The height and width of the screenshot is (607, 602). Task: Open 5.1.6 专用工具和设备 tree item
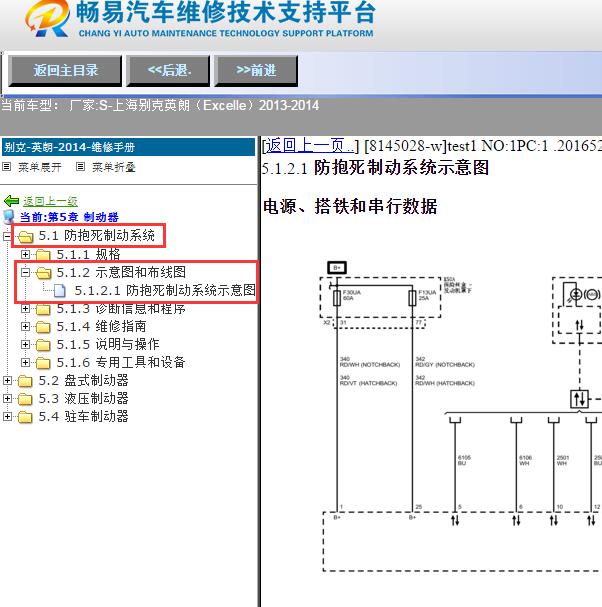coord(121,362)
